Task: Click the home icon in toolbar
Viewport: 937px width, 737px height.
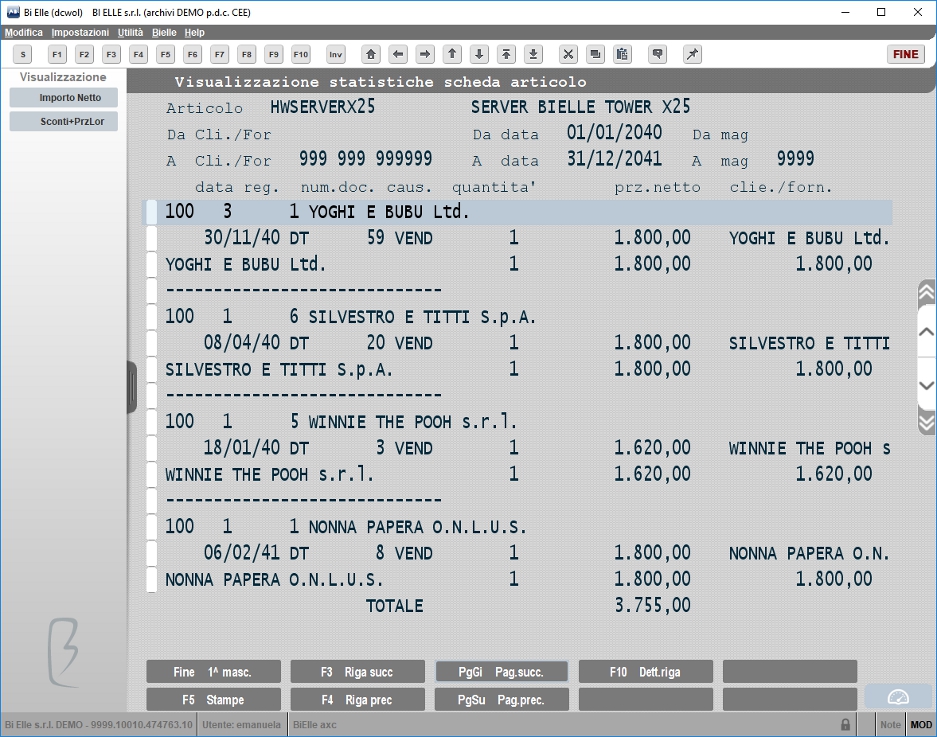Action: [x=371, y=54]
